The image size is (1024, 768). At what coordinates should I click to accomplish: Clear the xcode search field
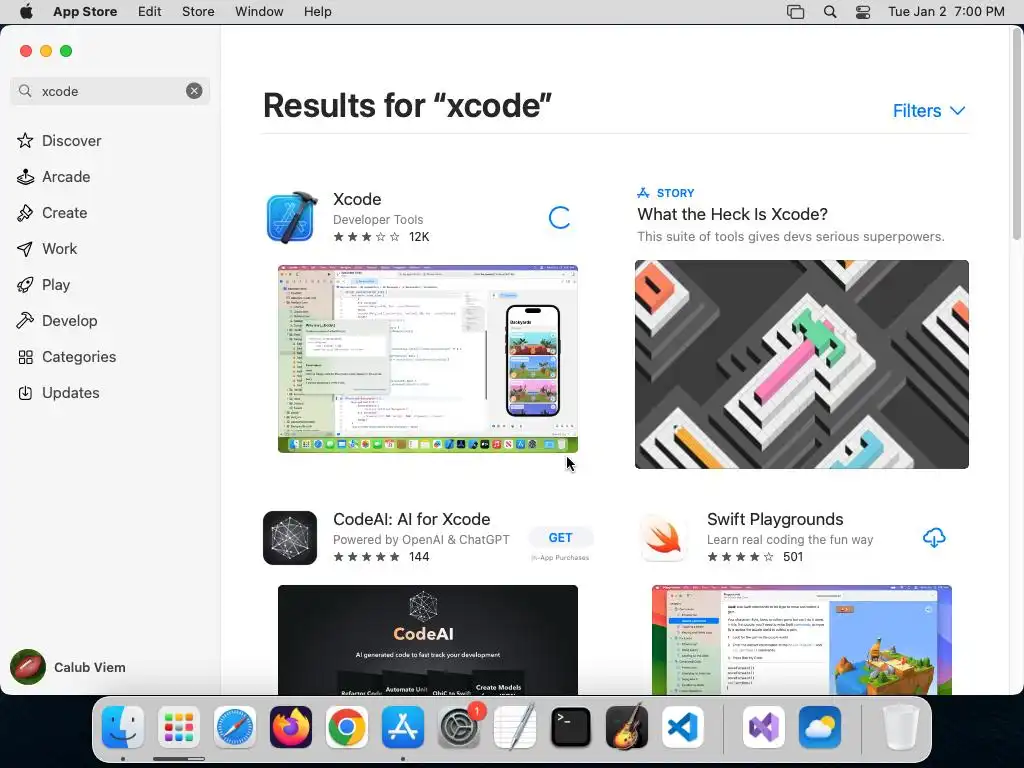tap(194, 91)
